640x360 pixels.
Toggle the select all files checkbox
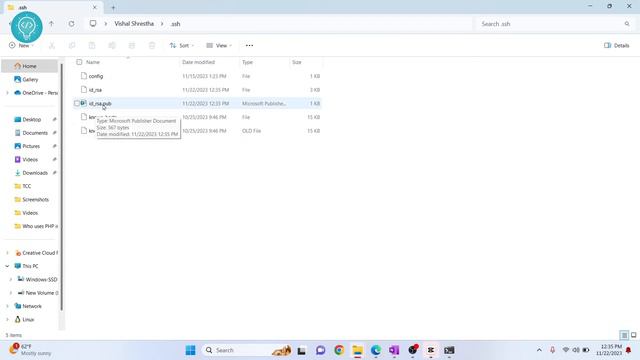point(79,62)
